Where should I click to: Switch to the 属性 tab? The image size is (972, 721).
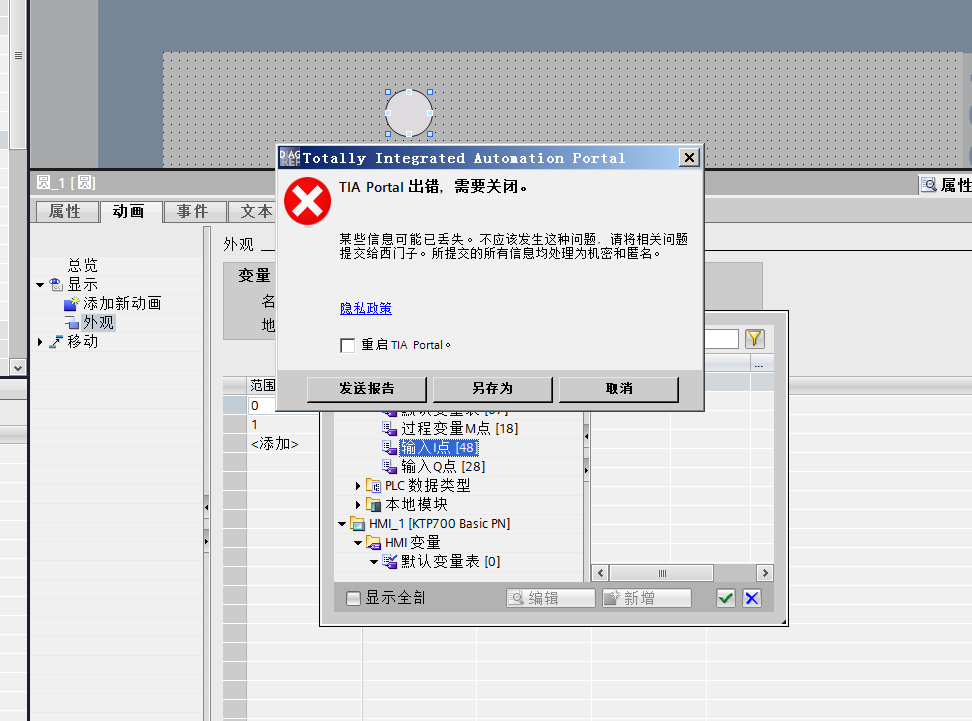(x=66, y=211)
